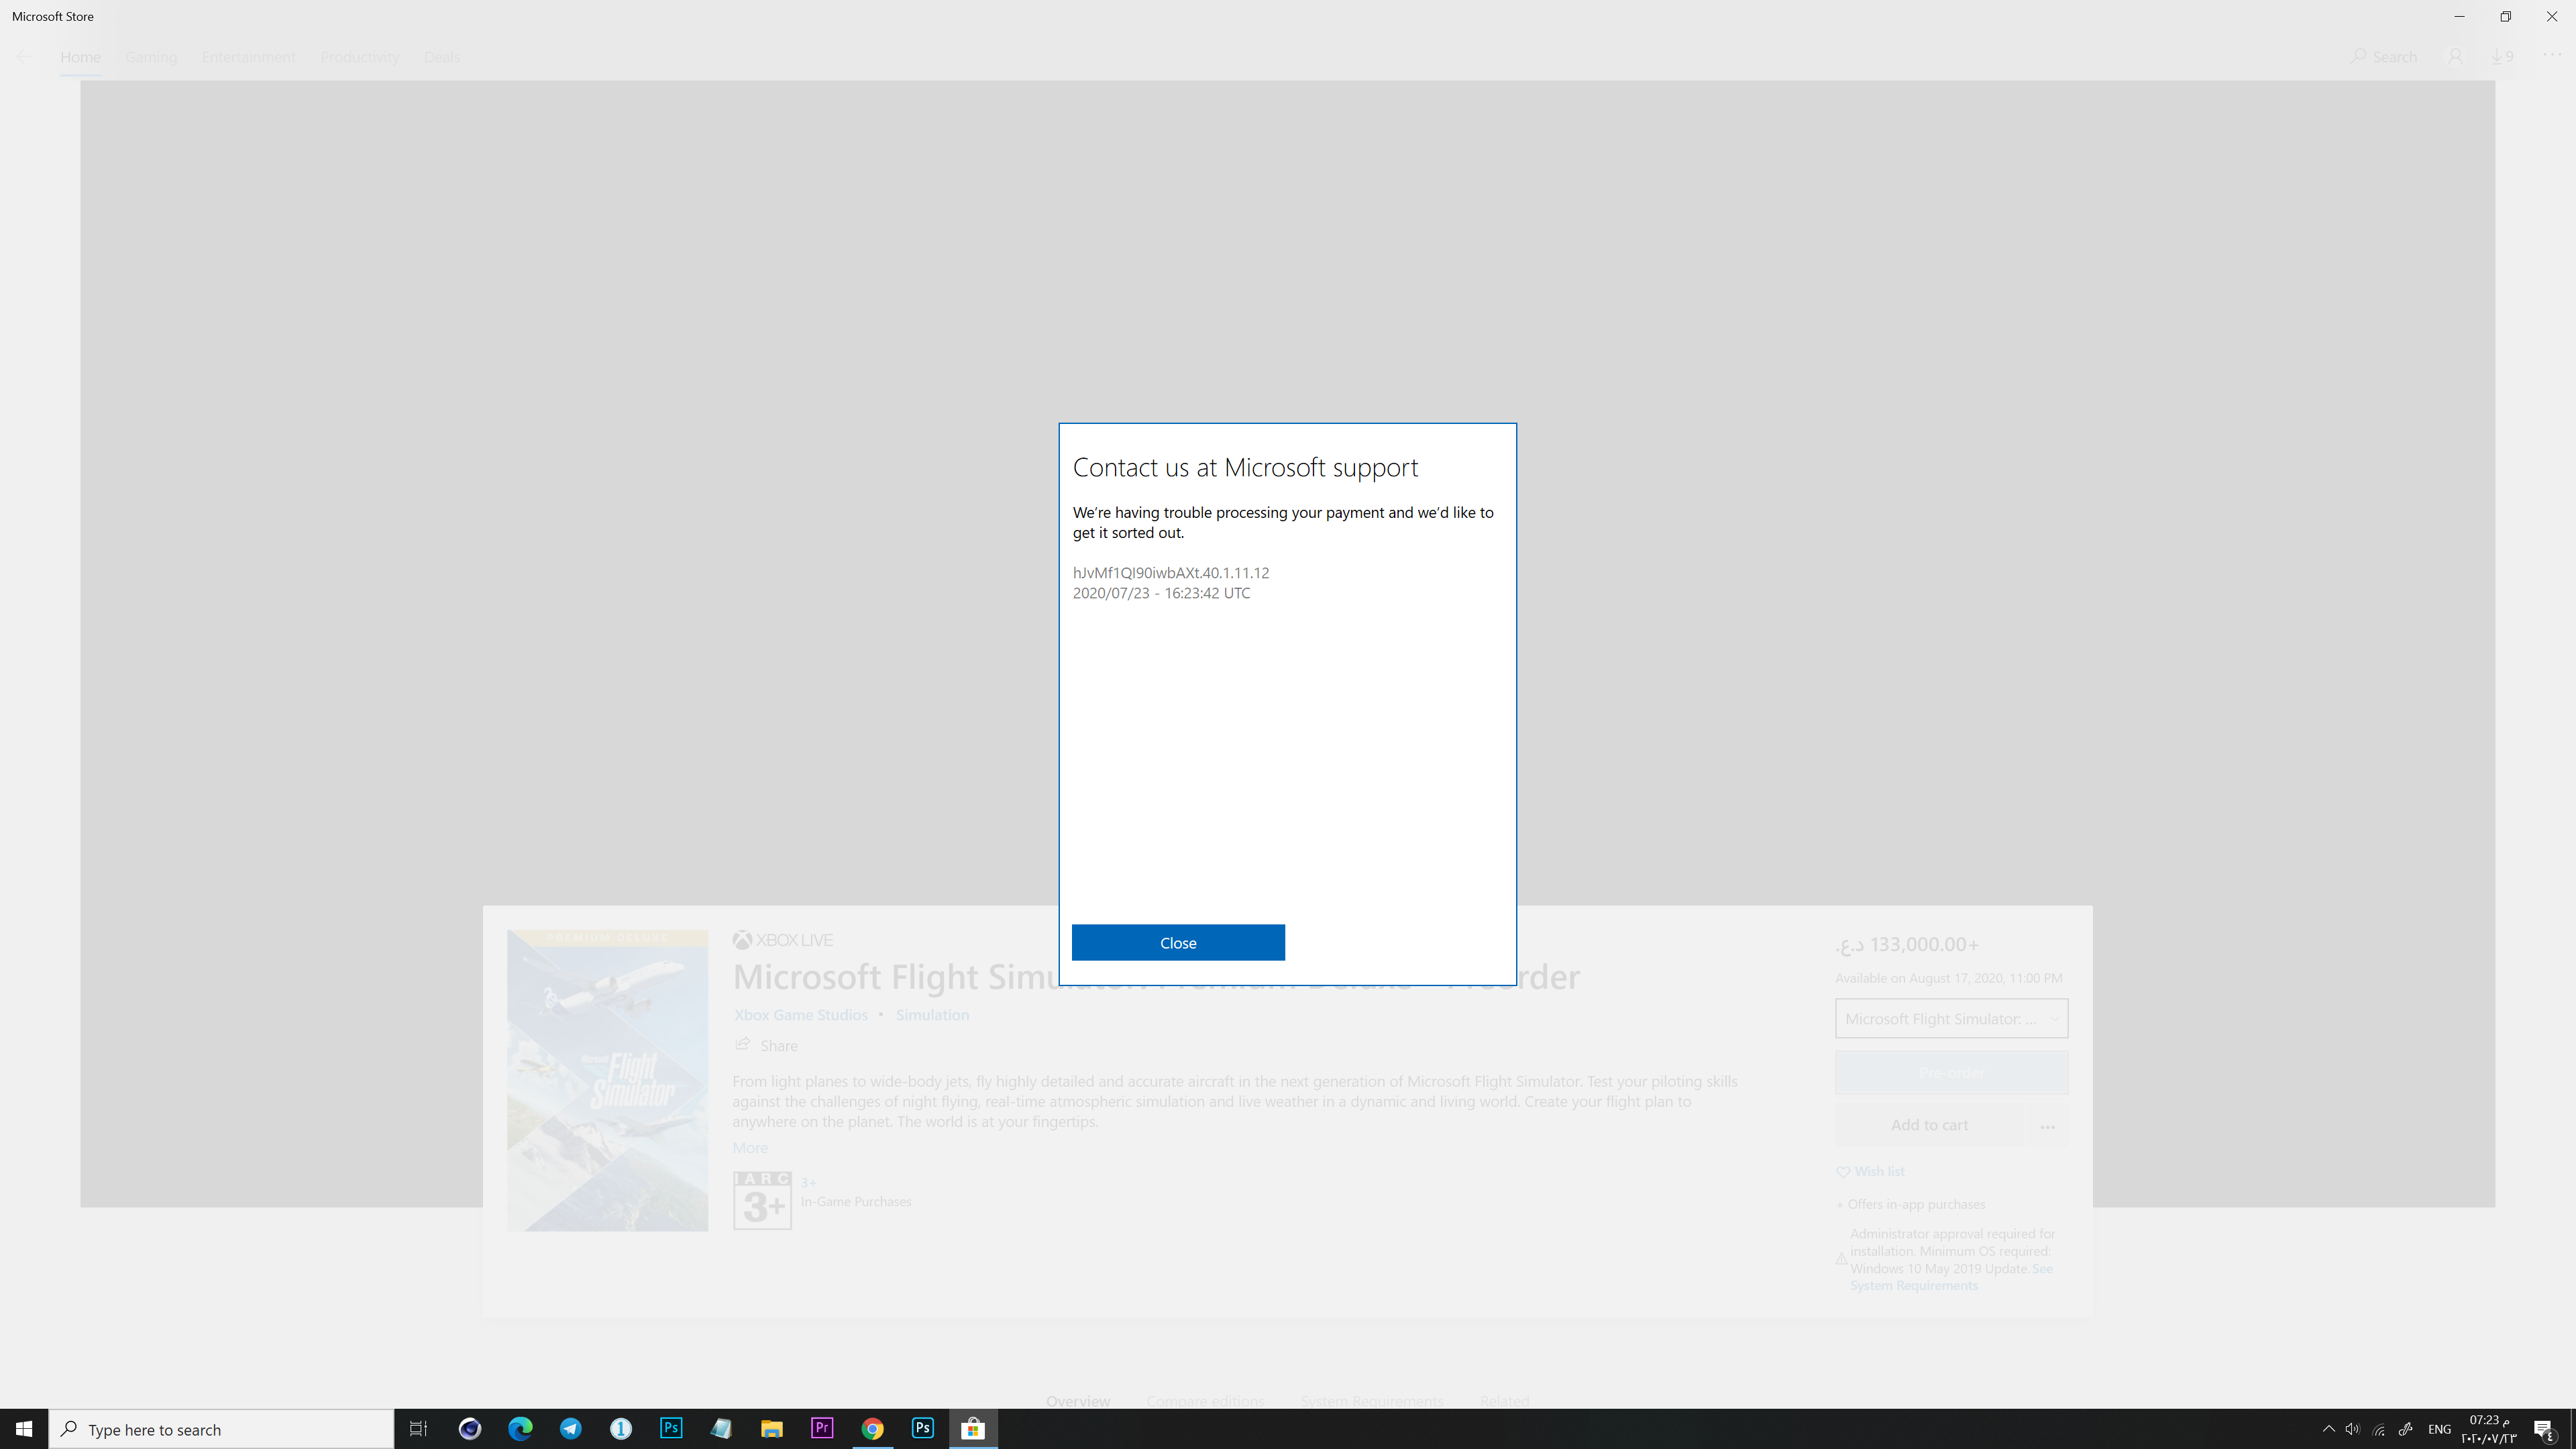Minimize the Microsoft Store window
The width and height of the screenshot is (2576, 1449).
(2459, 16)
